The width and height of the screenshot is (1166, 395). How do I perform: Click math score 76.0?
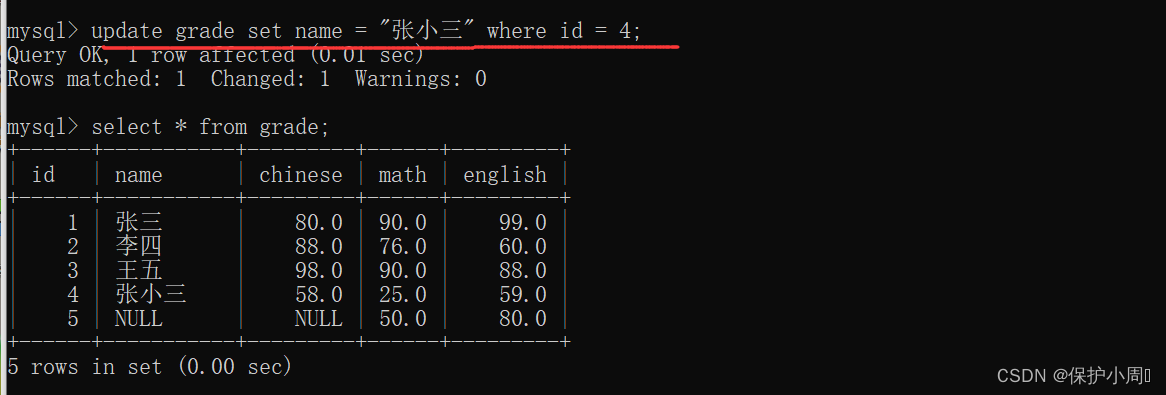(x=402, y=246)
